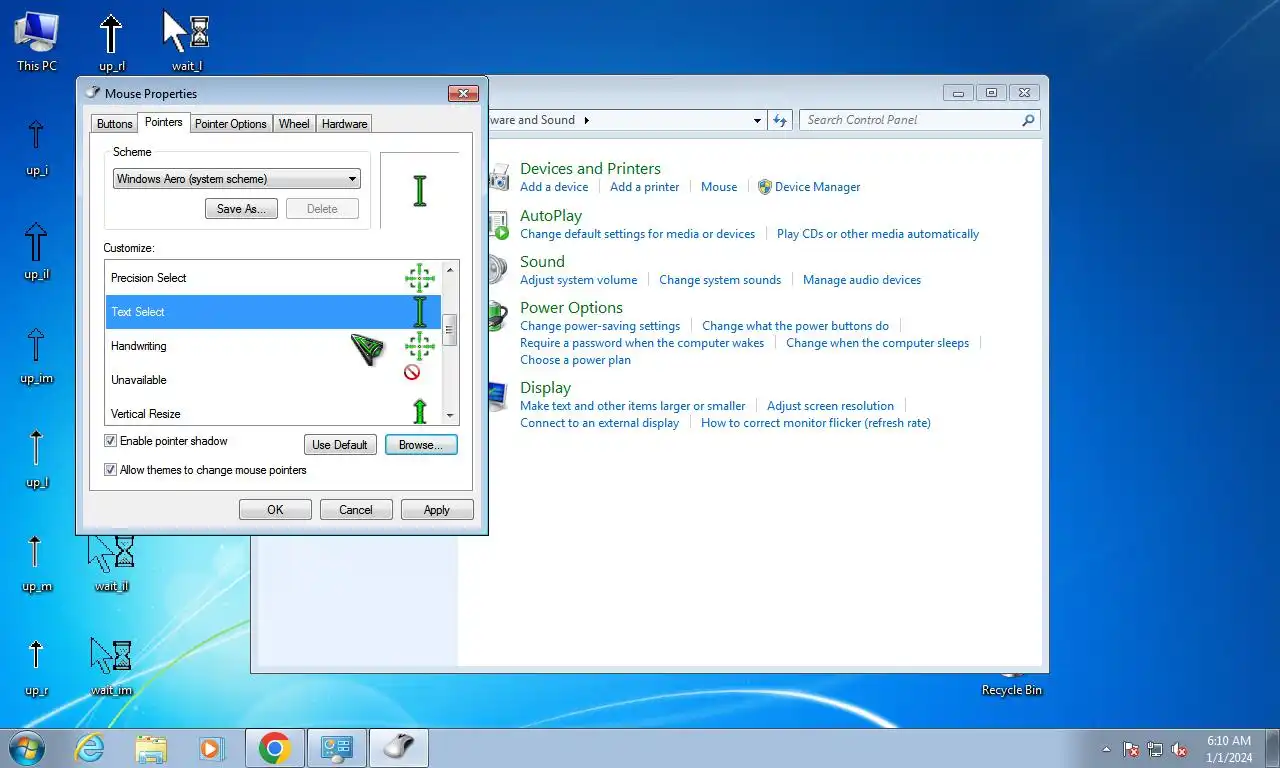1280x768 pixels.
Task: Switch to the Pointers tab
Action: tap(163, 122)
